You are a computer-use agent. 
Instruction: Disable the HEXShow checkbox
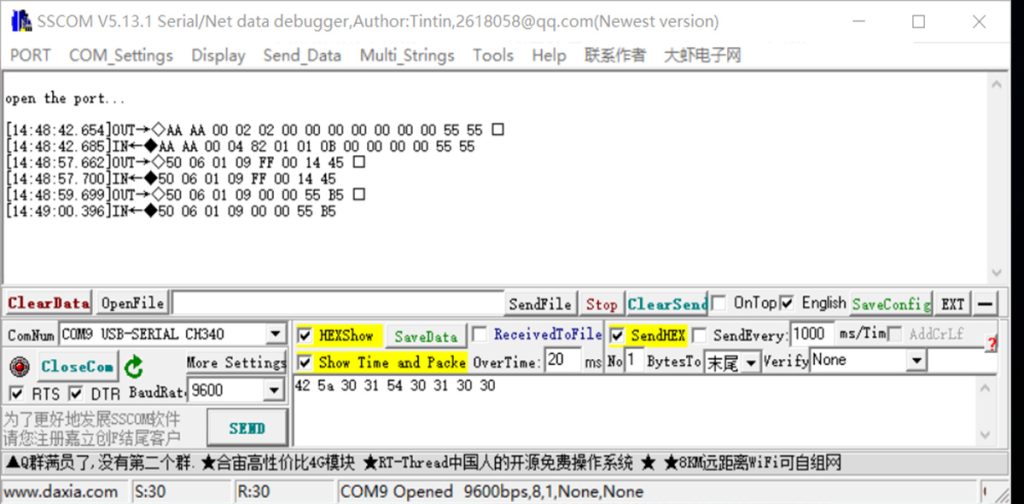305,336
